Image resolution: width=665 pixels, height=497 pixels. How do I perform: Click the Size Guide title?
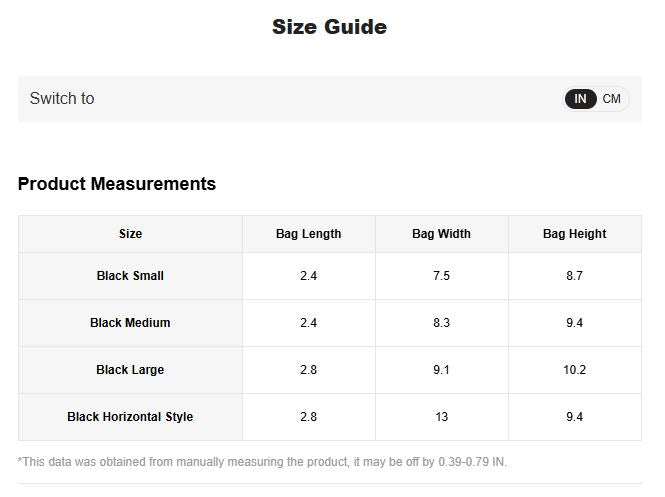pyautogui.click(x=329, y=27)
